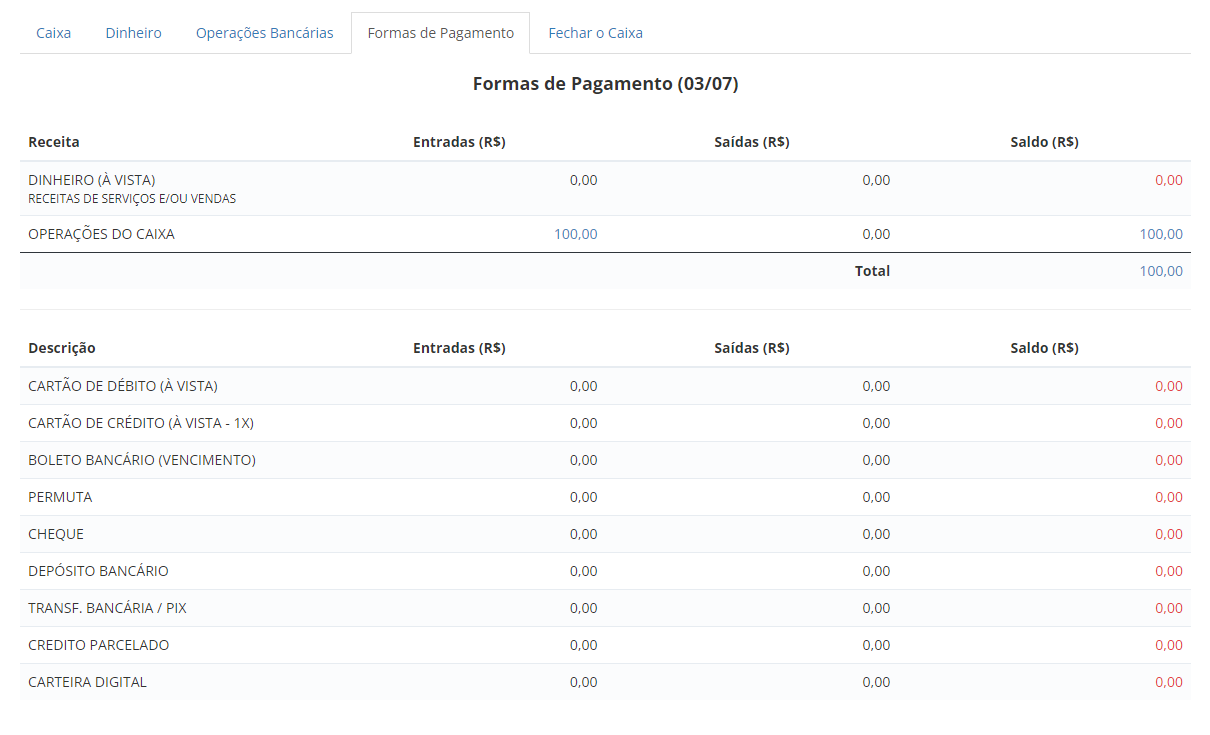Switch to the Caixa tab
The height and width of the screenshot is (735, 1210).
pos(54,33)
